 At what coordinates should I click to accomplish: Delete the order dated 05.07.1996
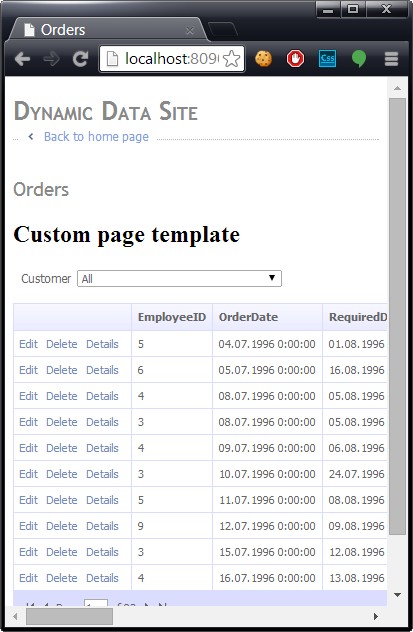(62, 370)
